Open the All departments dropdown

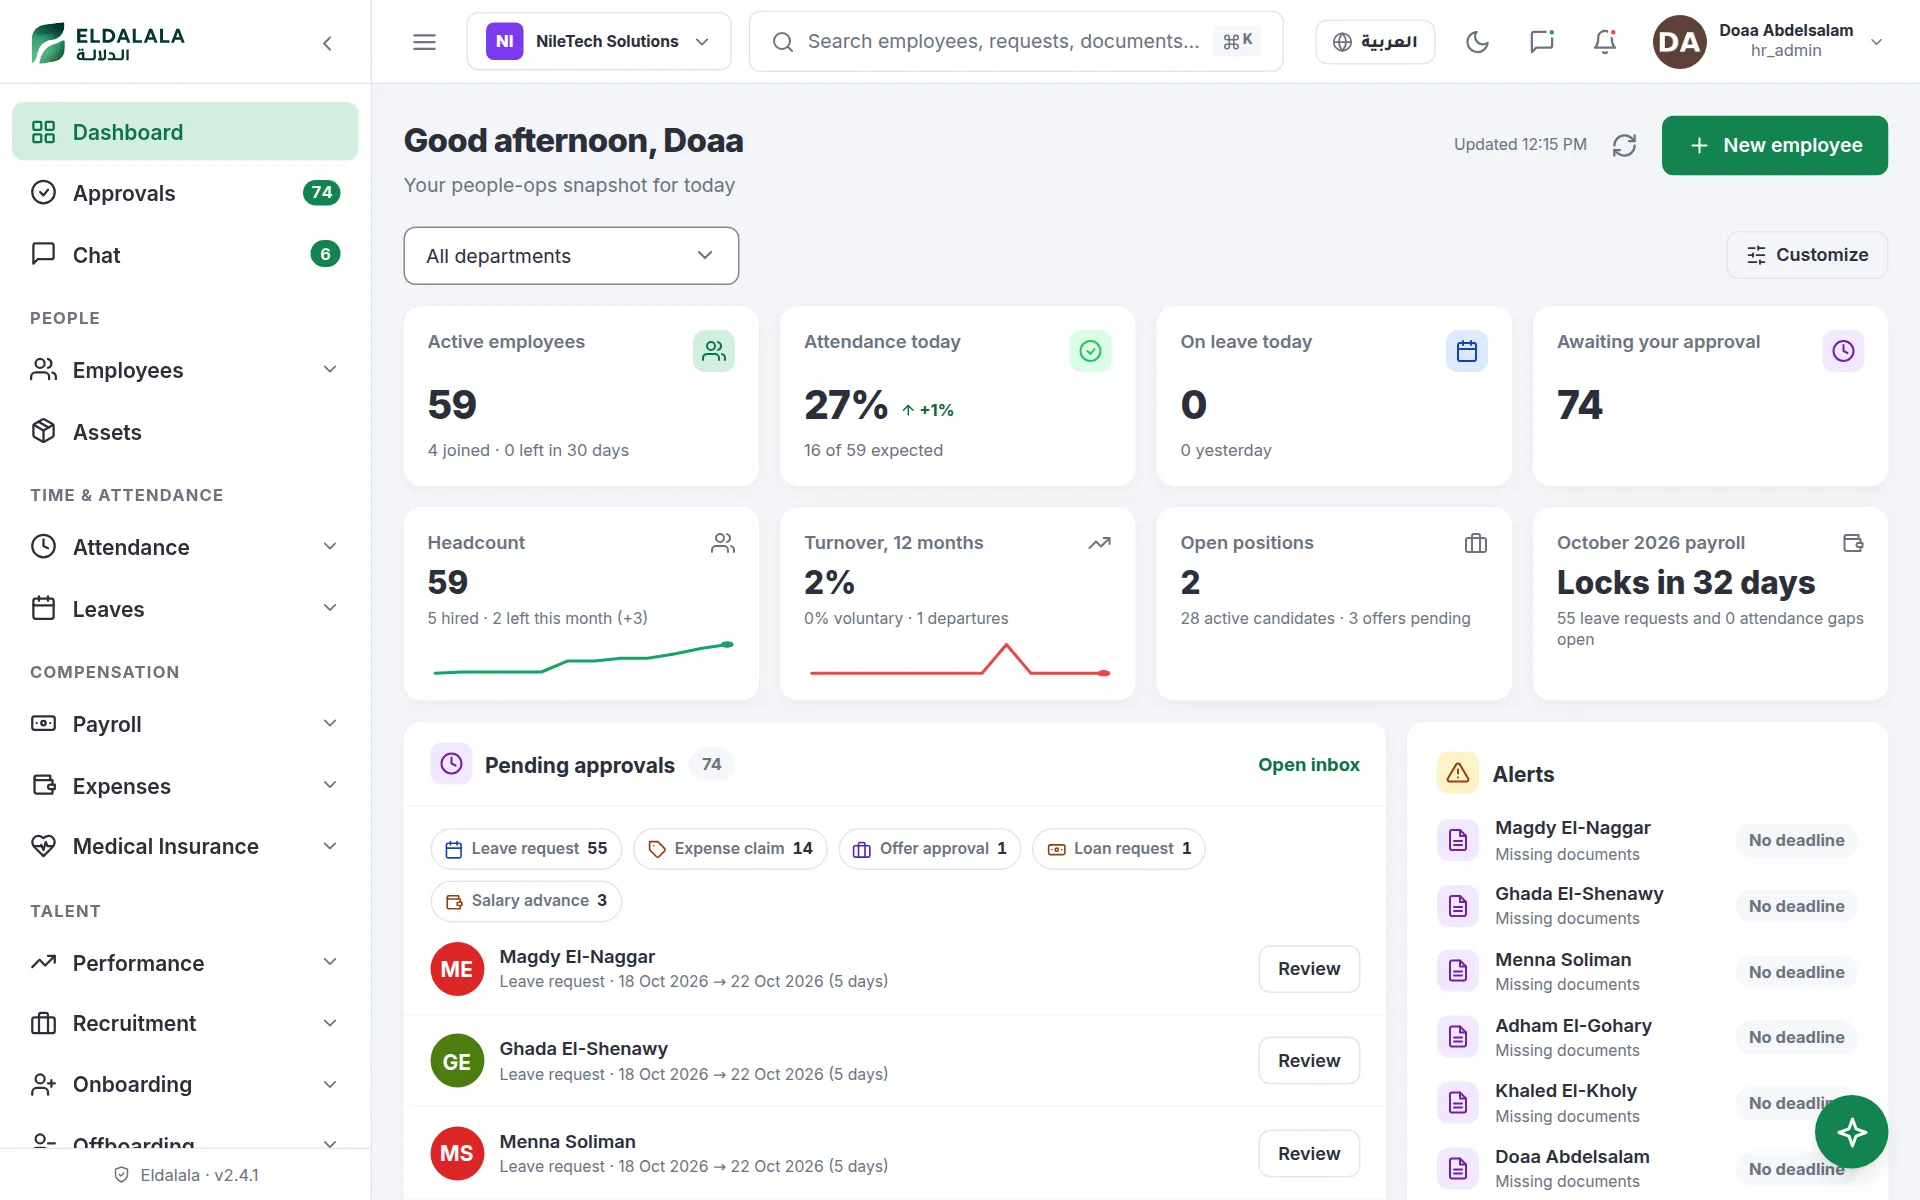click(x=571, y=256)
